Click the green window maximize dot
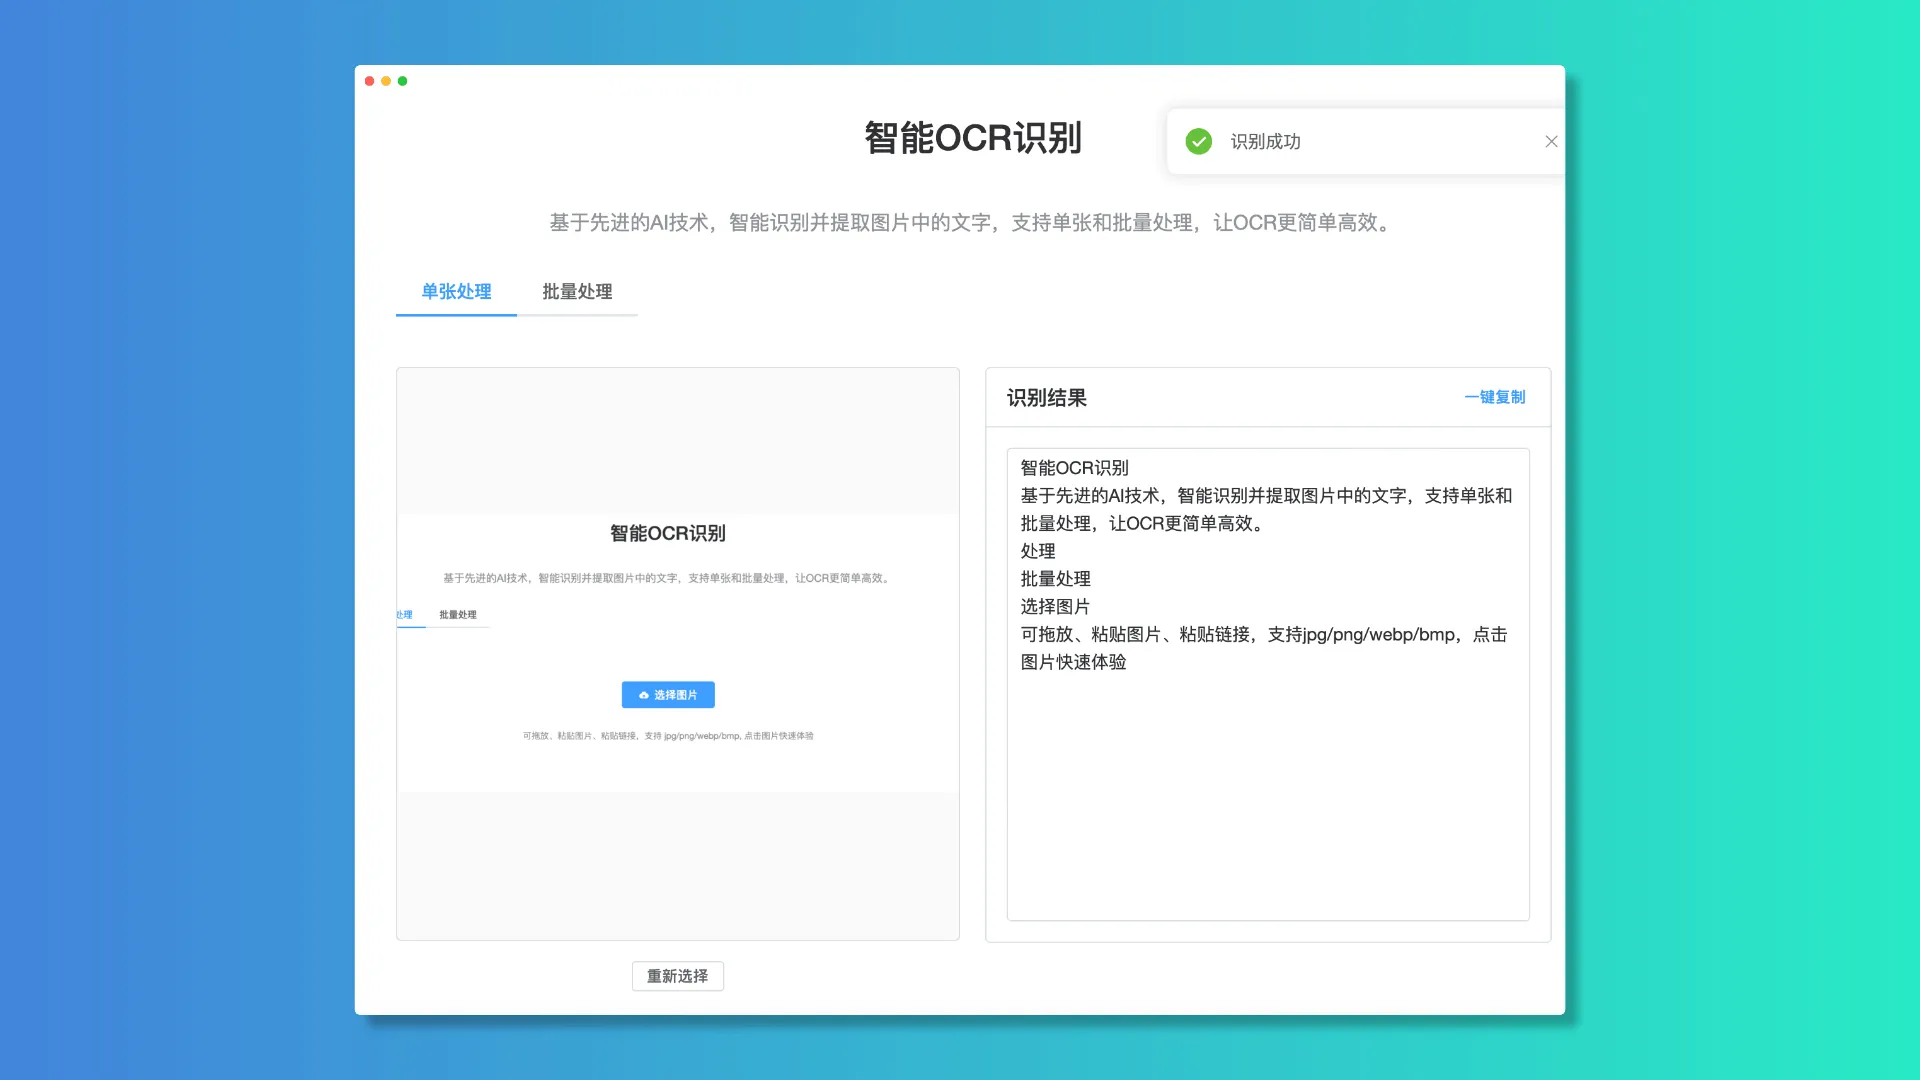This screenshot has width=1920, height=1080. [402, 81]
